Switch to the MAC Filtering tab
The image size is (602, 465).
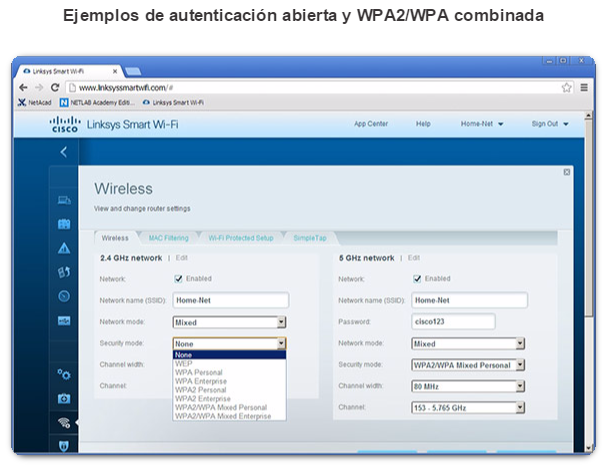169,238
